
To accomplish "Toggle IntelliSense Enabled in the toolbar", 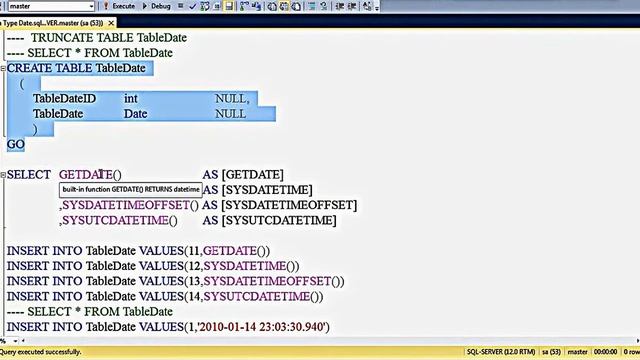I will tap(229, 6).
